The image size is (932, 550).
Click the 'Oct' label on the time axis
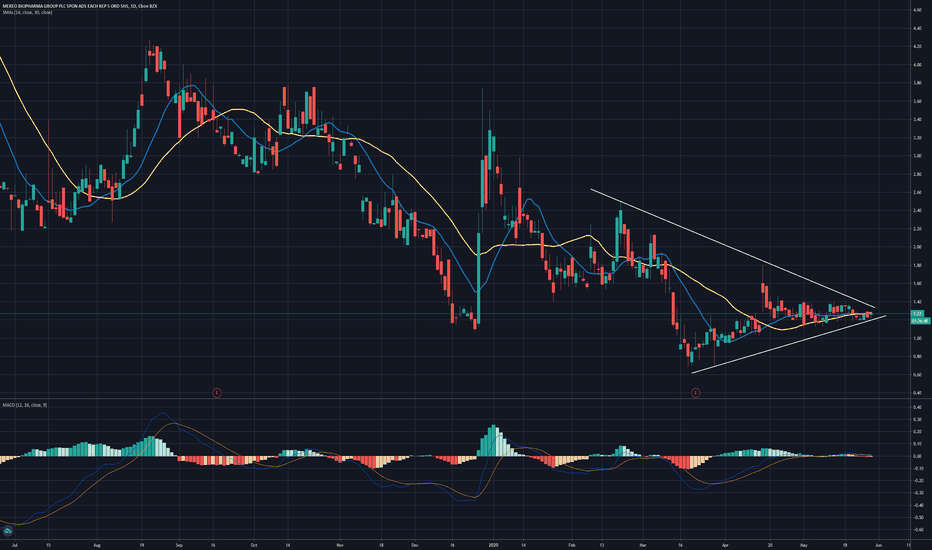254,545
